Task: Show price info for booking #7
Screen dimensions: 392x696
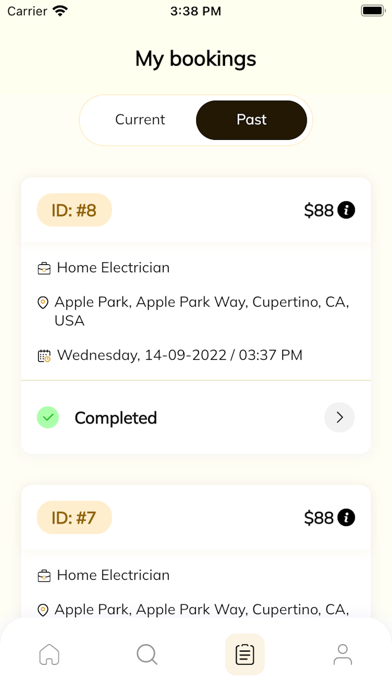Action: click(346, 518)
